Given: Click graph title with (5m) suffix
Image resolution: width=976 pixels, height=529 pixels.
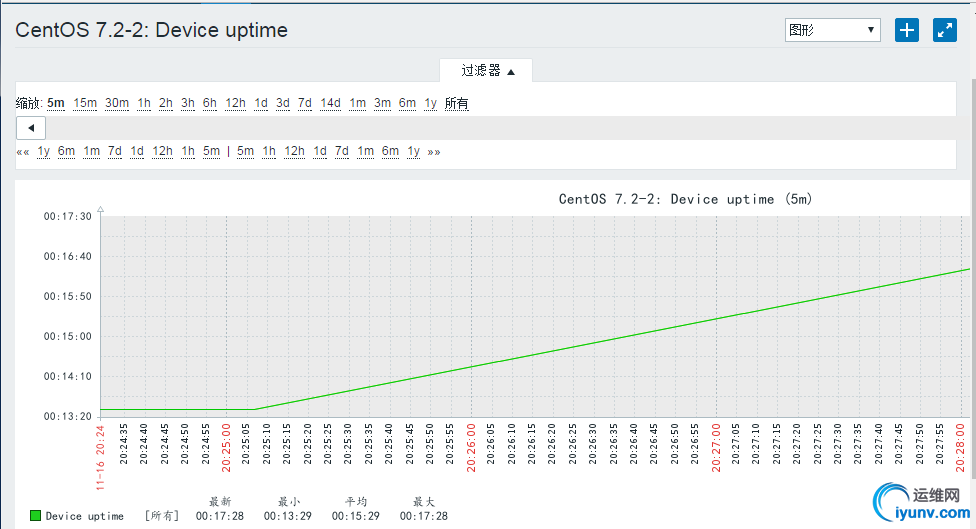Looking at the screenshot, I should click(x=685, y=199).
